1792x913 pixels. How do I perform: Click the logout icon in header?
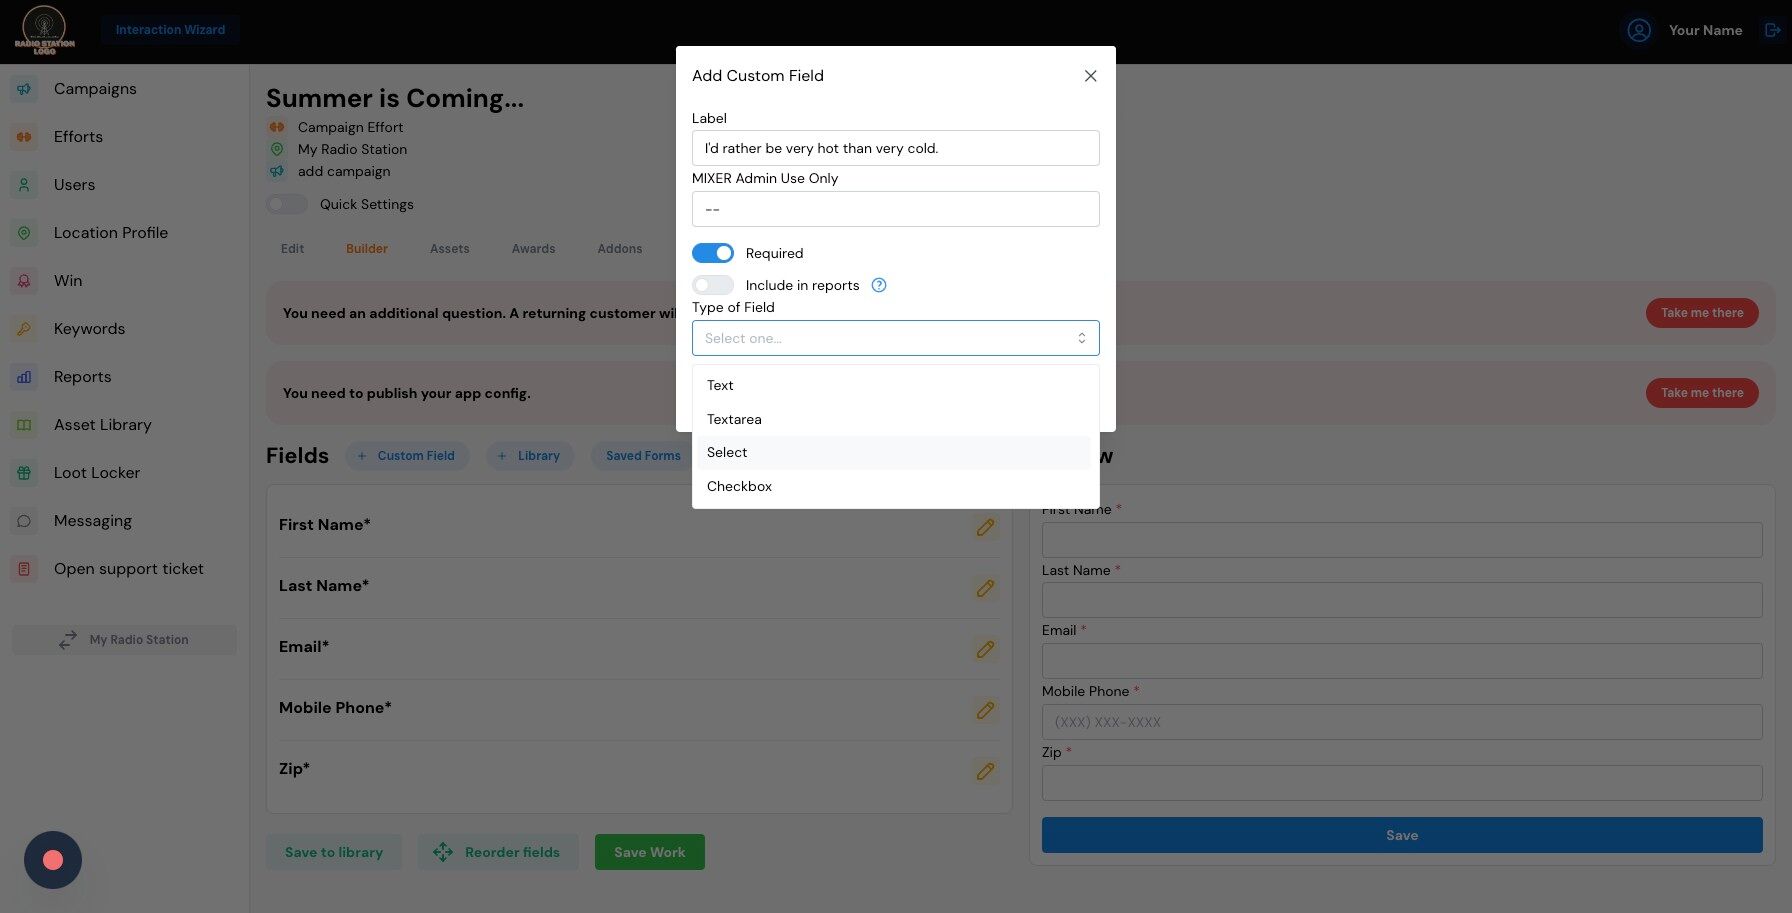tap(1773, 30)
